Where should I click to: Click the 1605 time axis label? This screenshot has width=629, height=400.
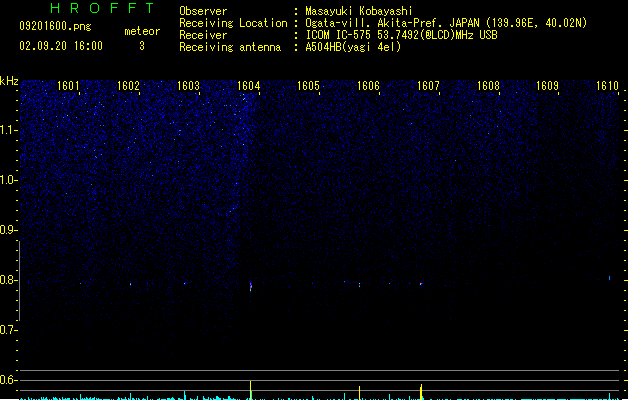(x=308, y=85)
